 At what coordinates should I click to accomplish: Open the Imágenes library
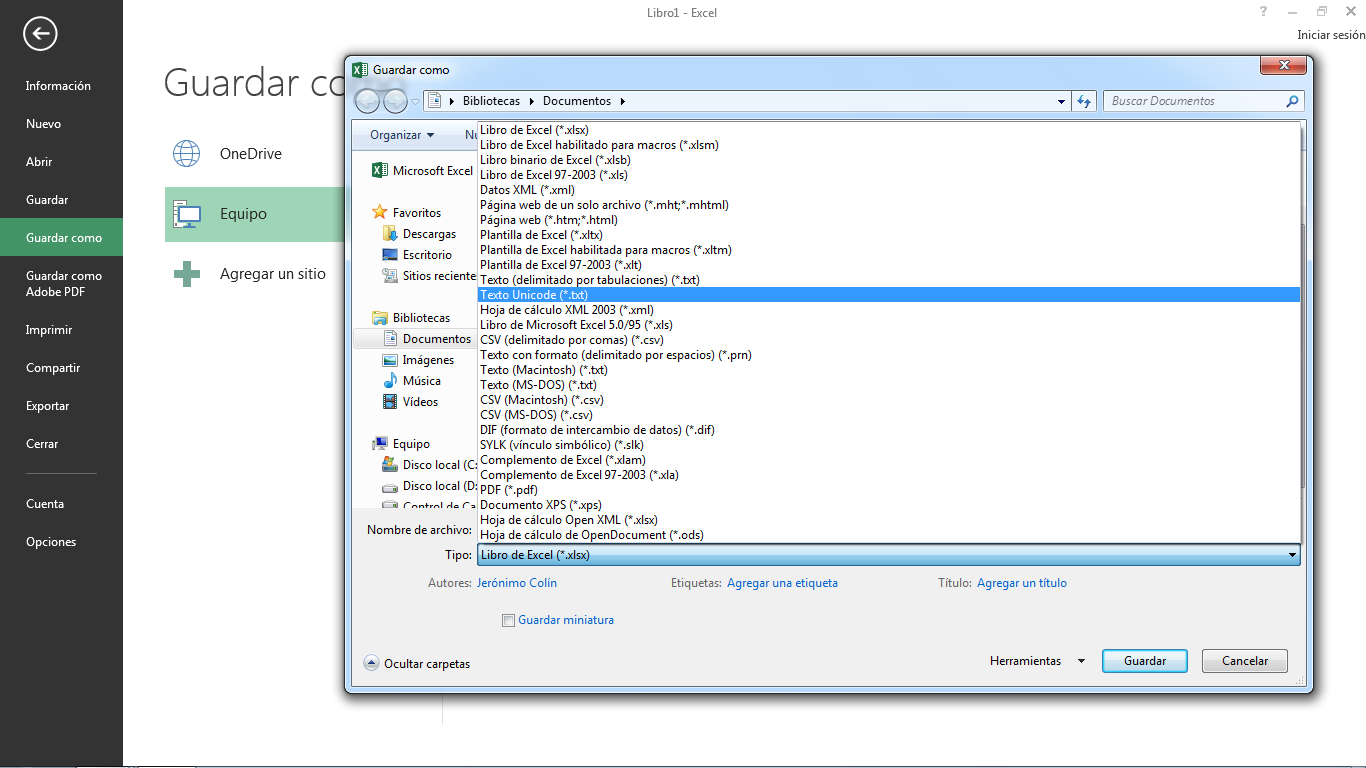tap(419, 360)
